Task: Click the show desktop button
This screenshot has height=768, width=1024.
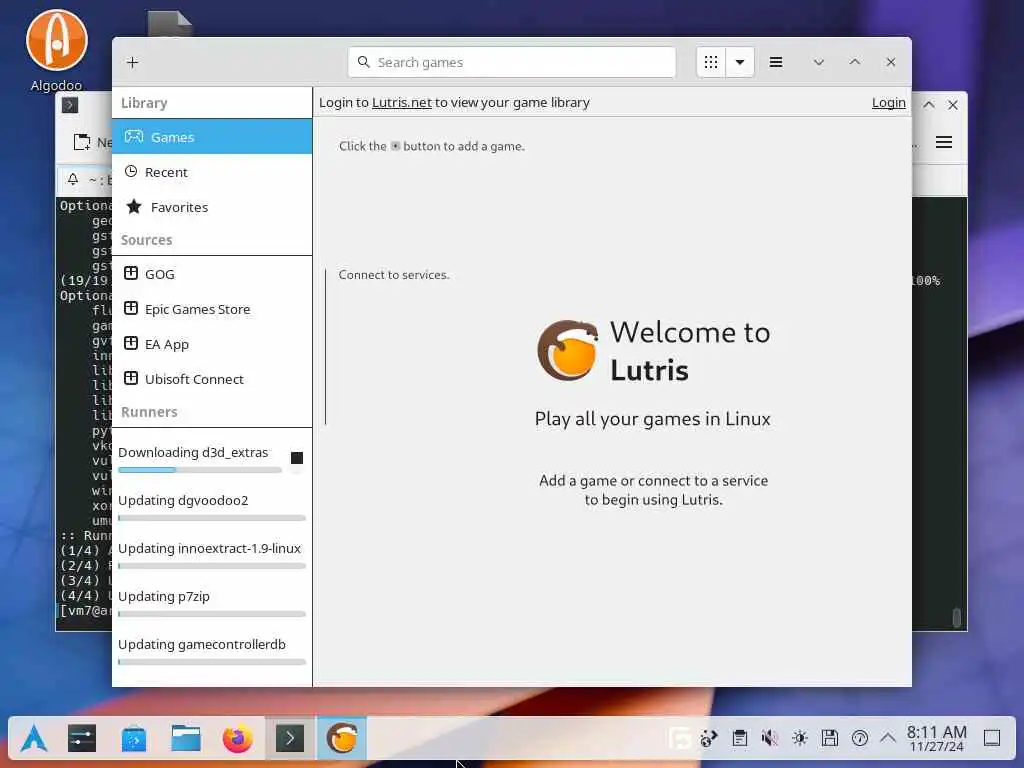Action: (992, 739)
